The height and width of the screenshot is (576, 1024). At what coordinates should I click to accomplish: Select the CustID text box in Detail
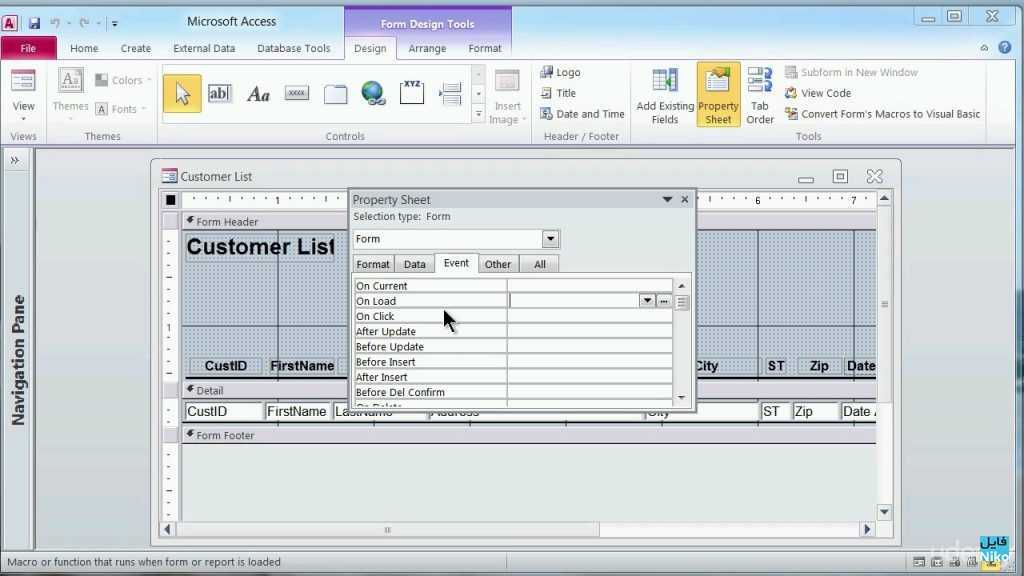coord(224,412)
